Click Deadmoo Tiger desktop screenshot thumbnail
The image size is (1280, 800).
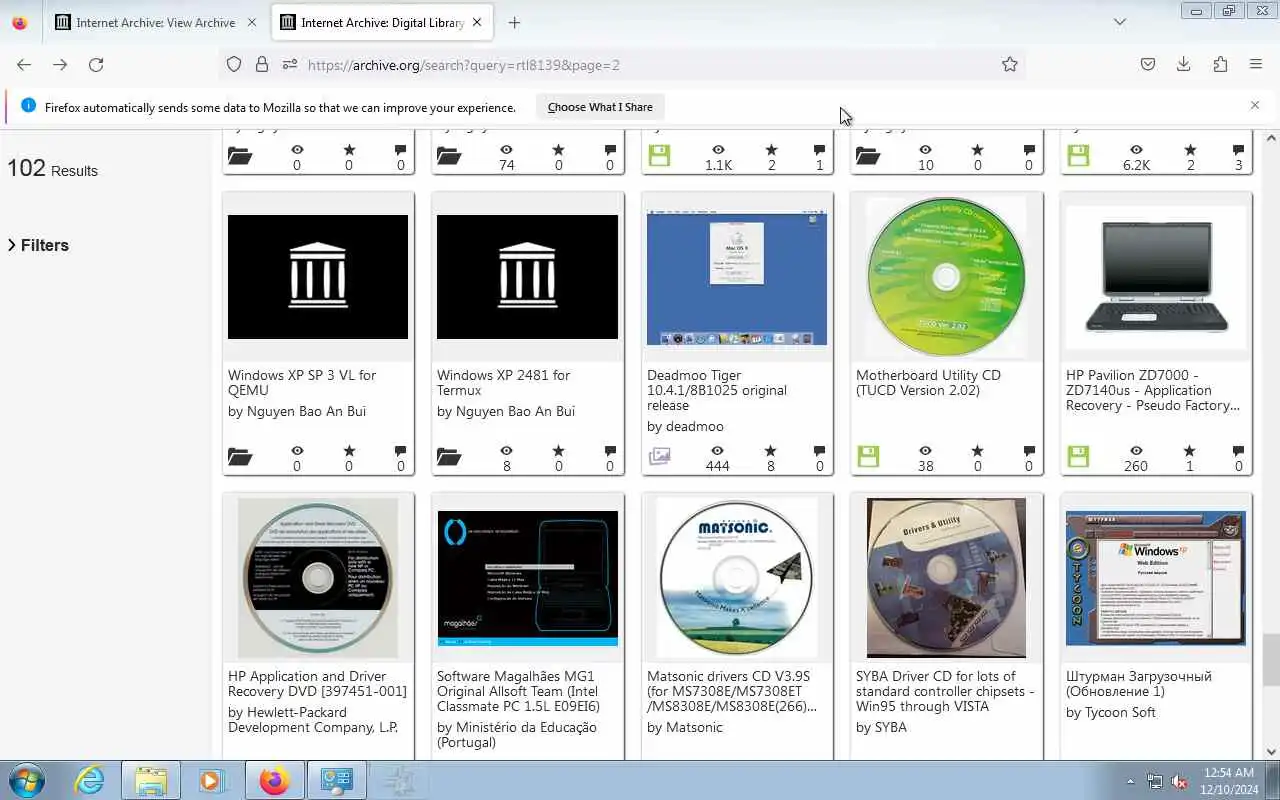(x=737, y=278)
